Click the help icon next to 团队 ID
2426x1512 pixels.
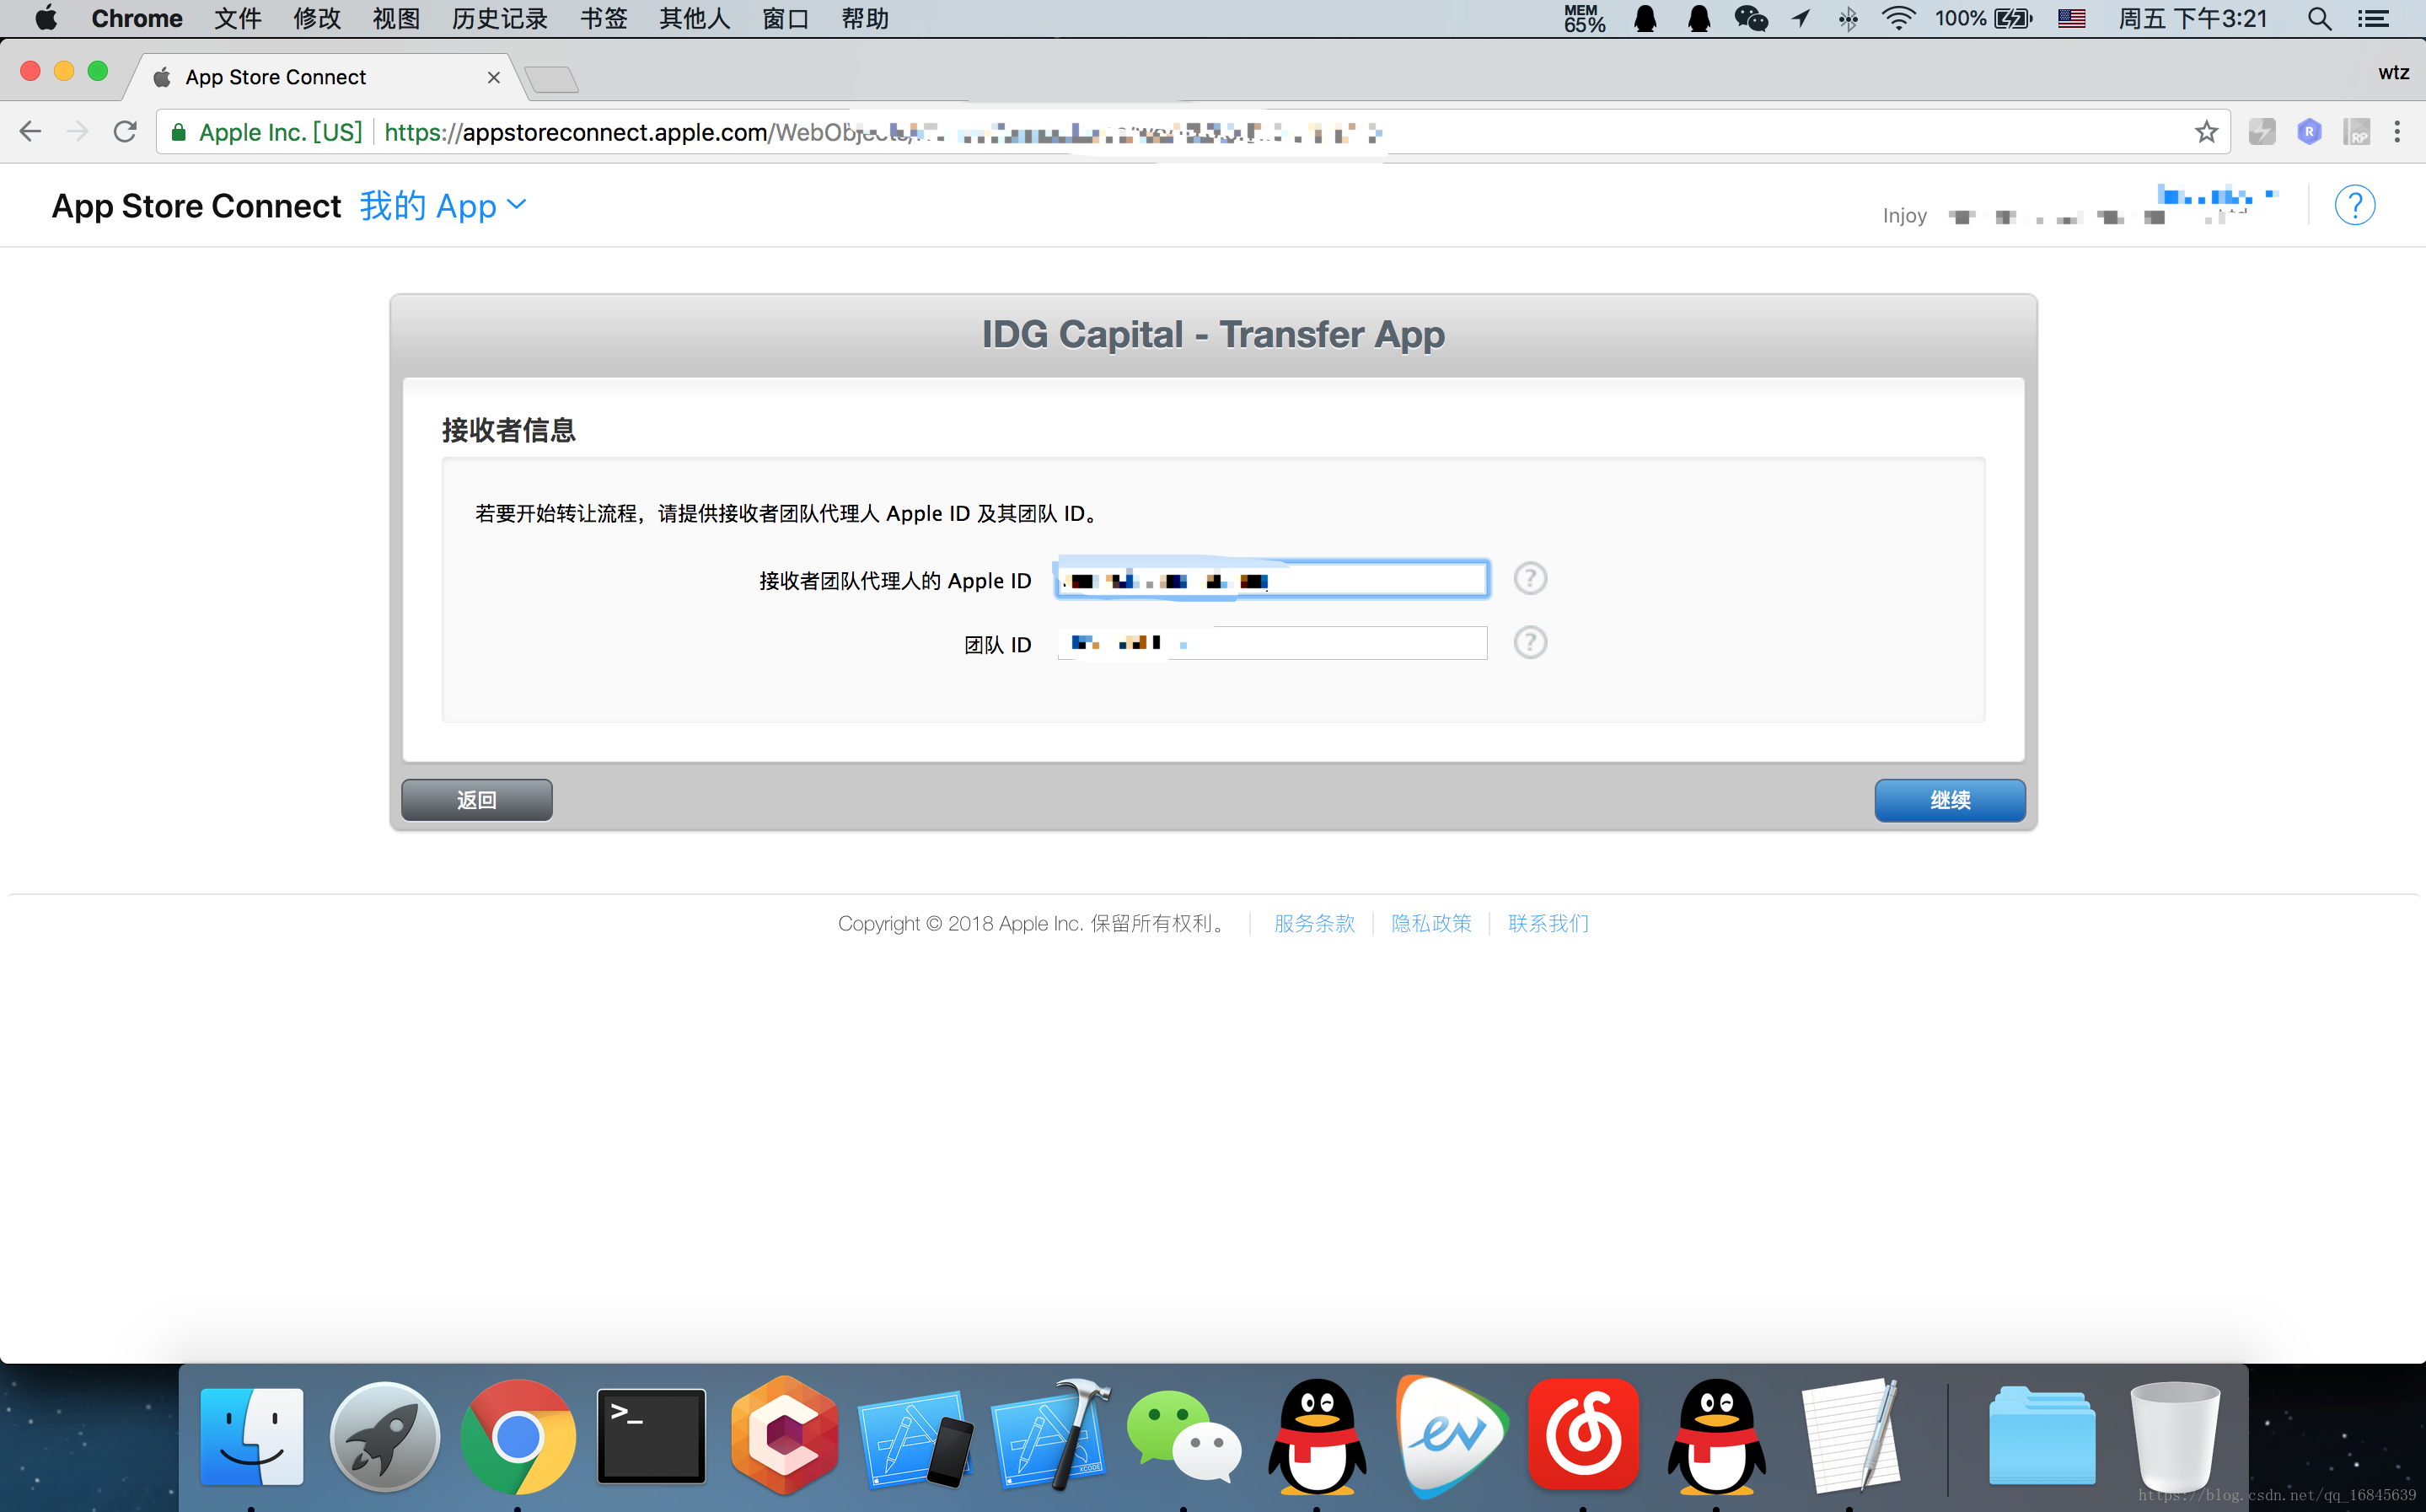(1531, 641)
